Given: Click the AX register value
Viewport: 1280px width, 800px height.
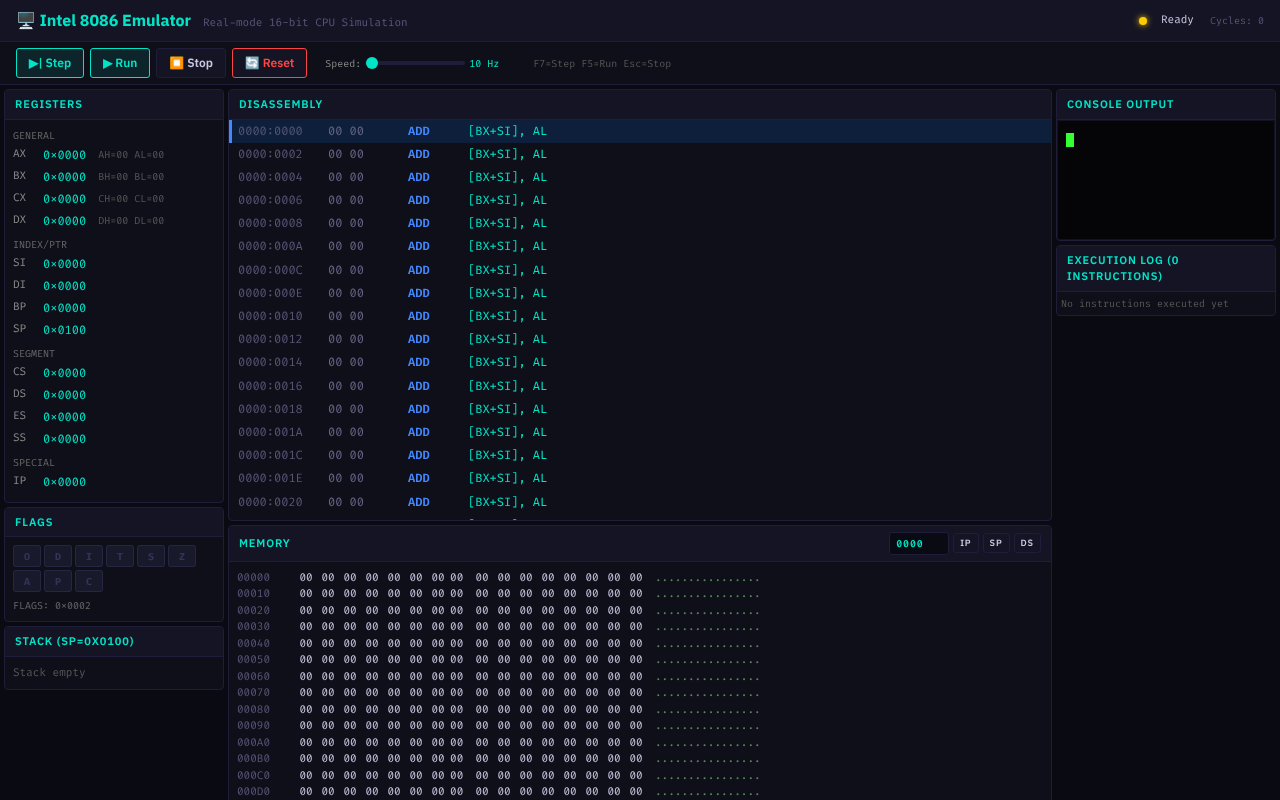Looking at the screenshot, I should click(x=64, y=155).
